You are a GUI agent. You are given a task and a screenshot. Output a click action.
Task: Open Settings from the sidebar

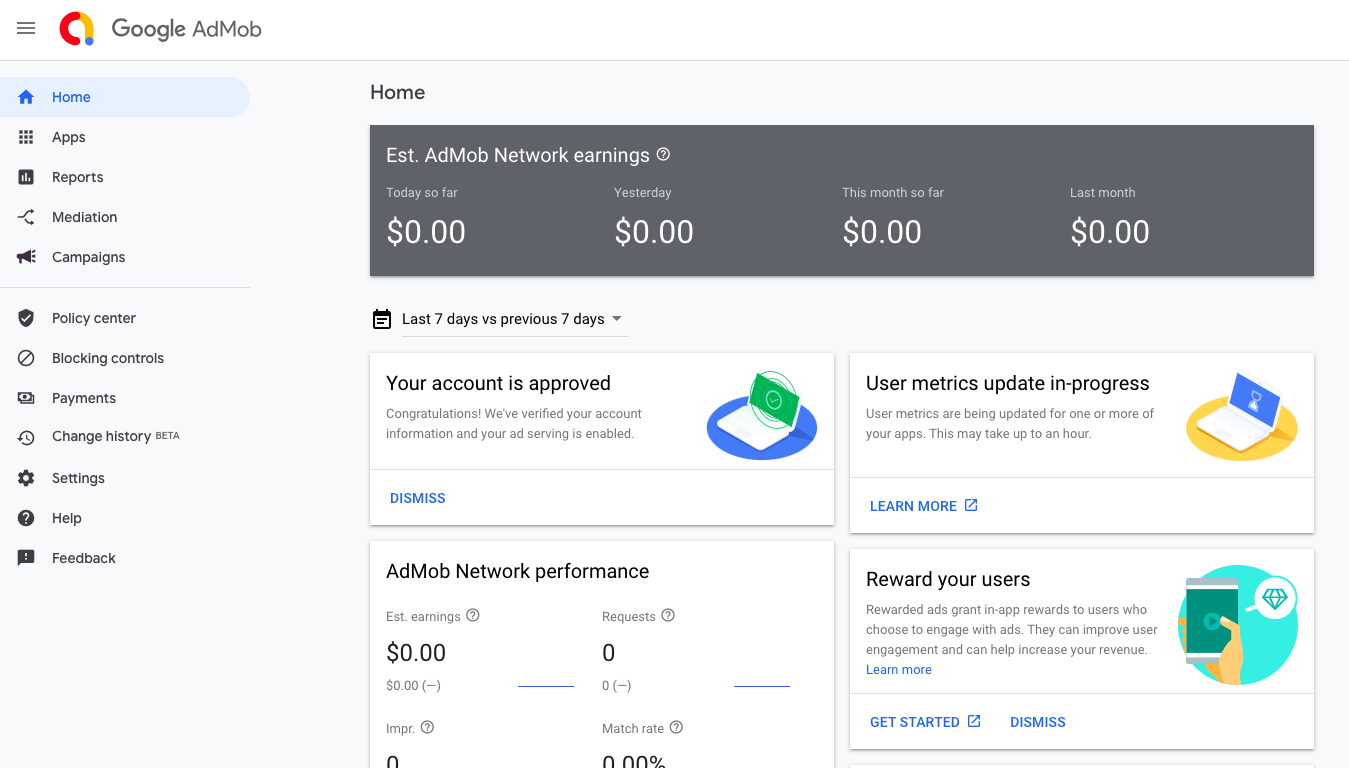[78, 478]
